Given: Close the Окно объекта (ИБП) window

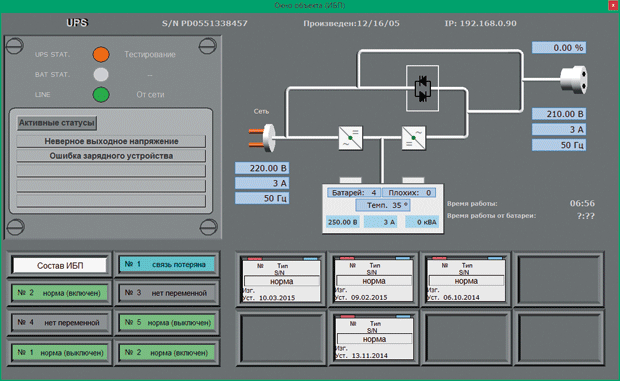Looking at the screenshot, I should pyautogui.click(x=614, y=5).
